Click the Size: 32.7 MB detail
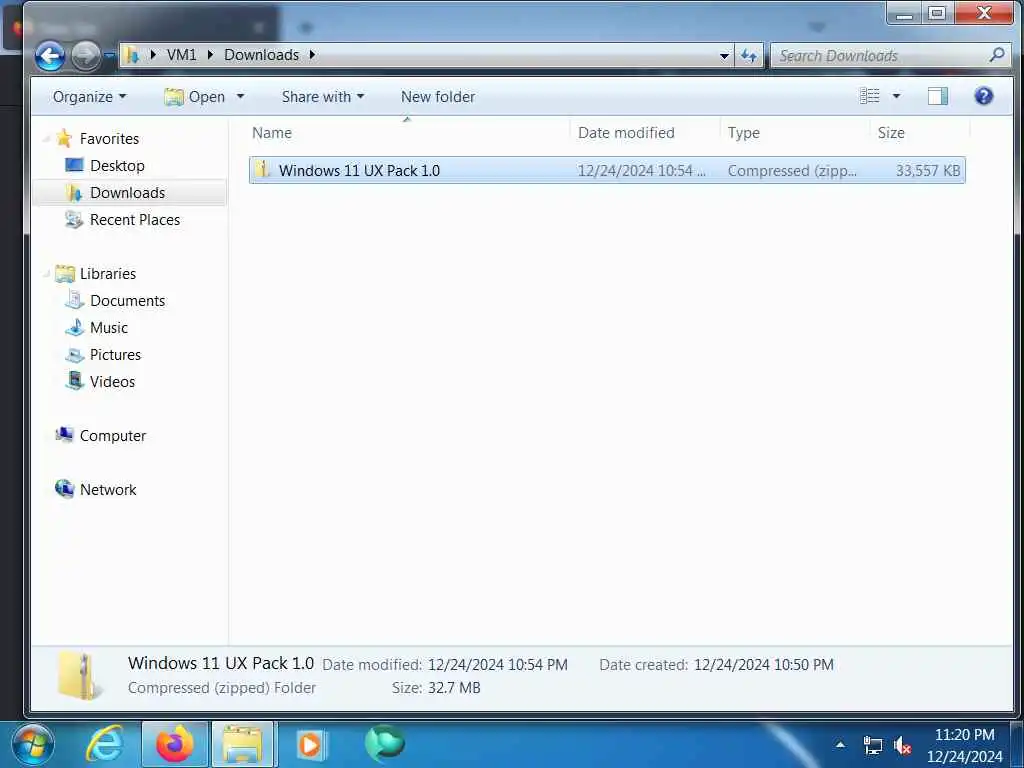1024x768 pixels. coord(436,688)
